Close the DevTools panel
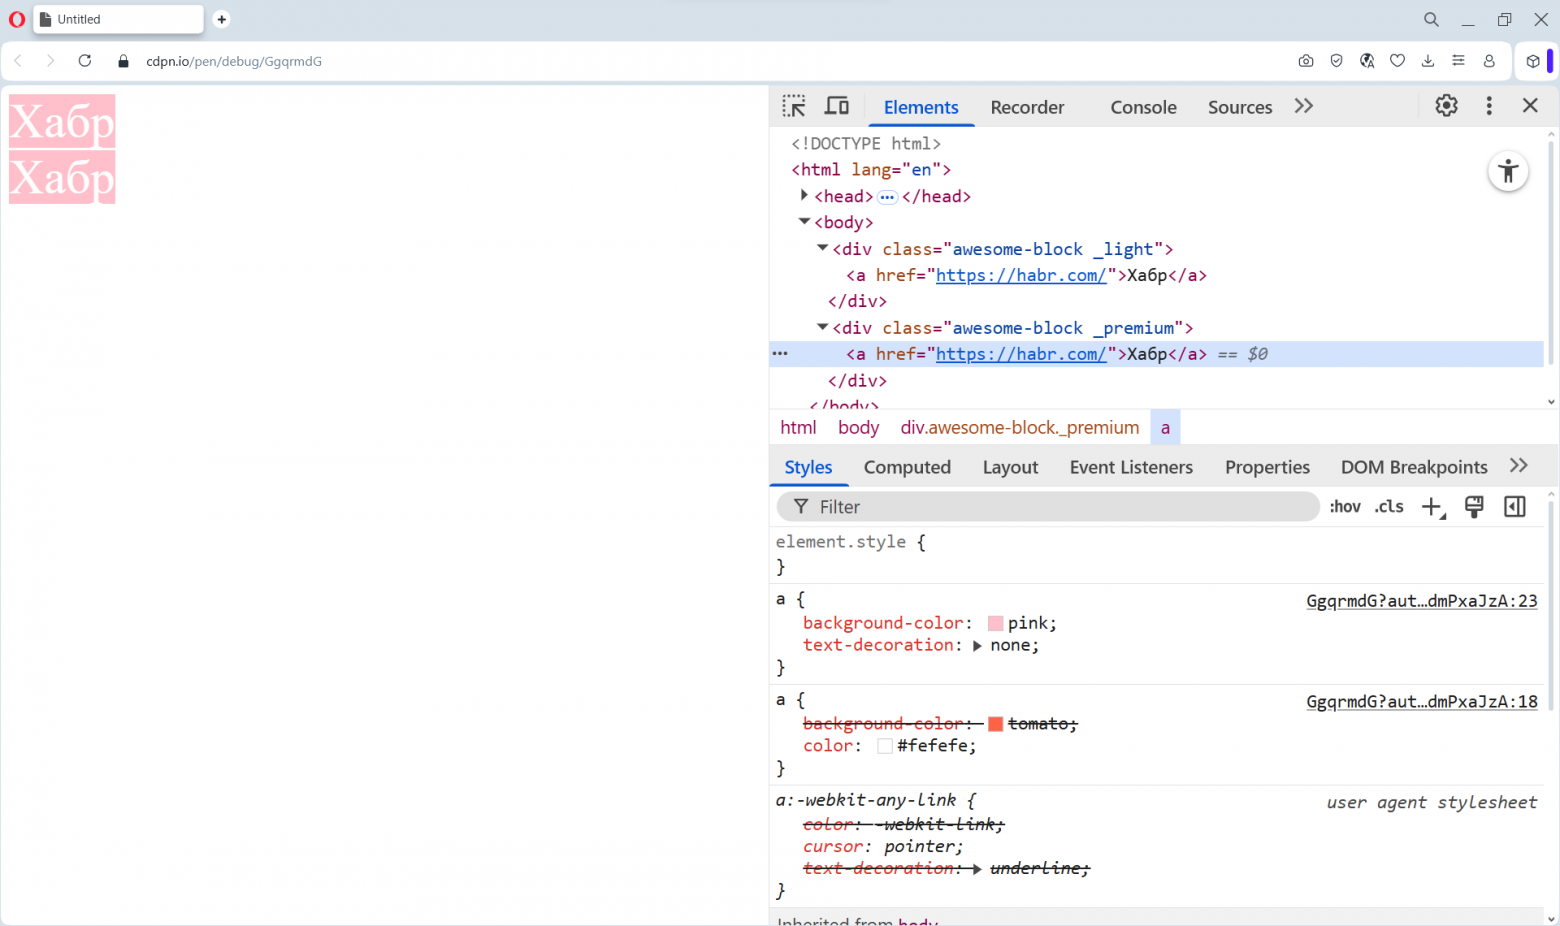1560x926 pixels. (x=1530, y=106)
